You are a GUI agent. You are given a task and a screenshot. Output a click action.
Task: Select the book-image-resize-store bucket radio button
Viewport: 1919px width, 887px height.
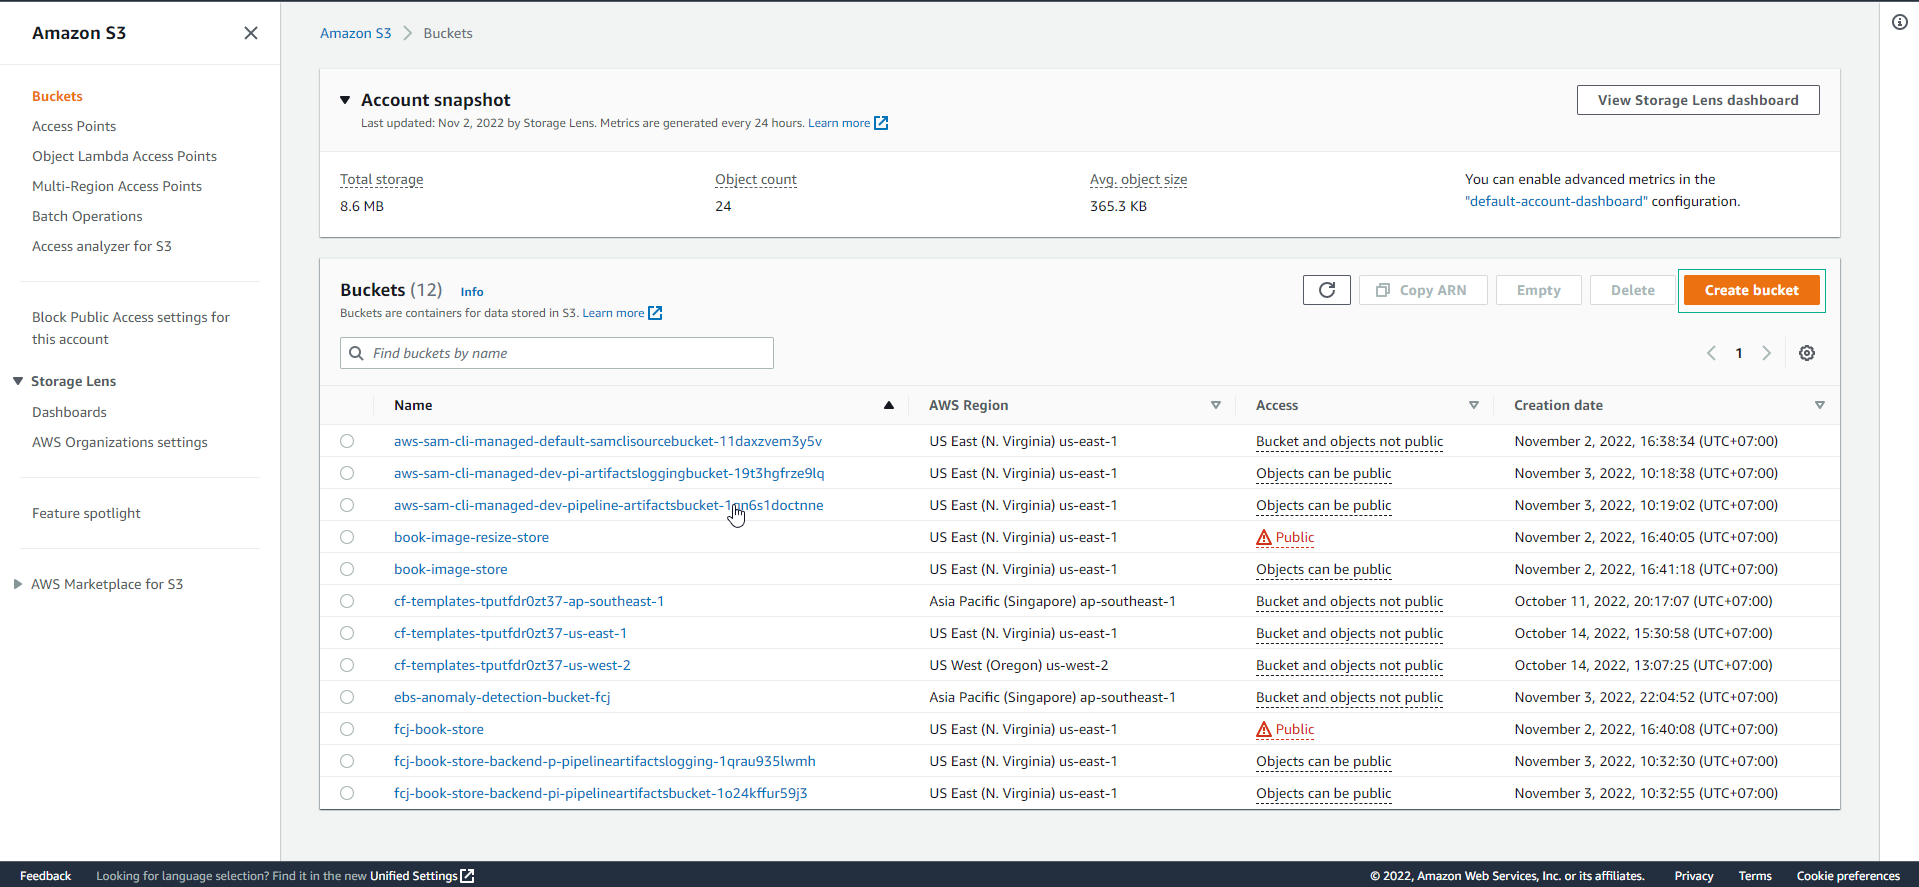tap(347, 537)
